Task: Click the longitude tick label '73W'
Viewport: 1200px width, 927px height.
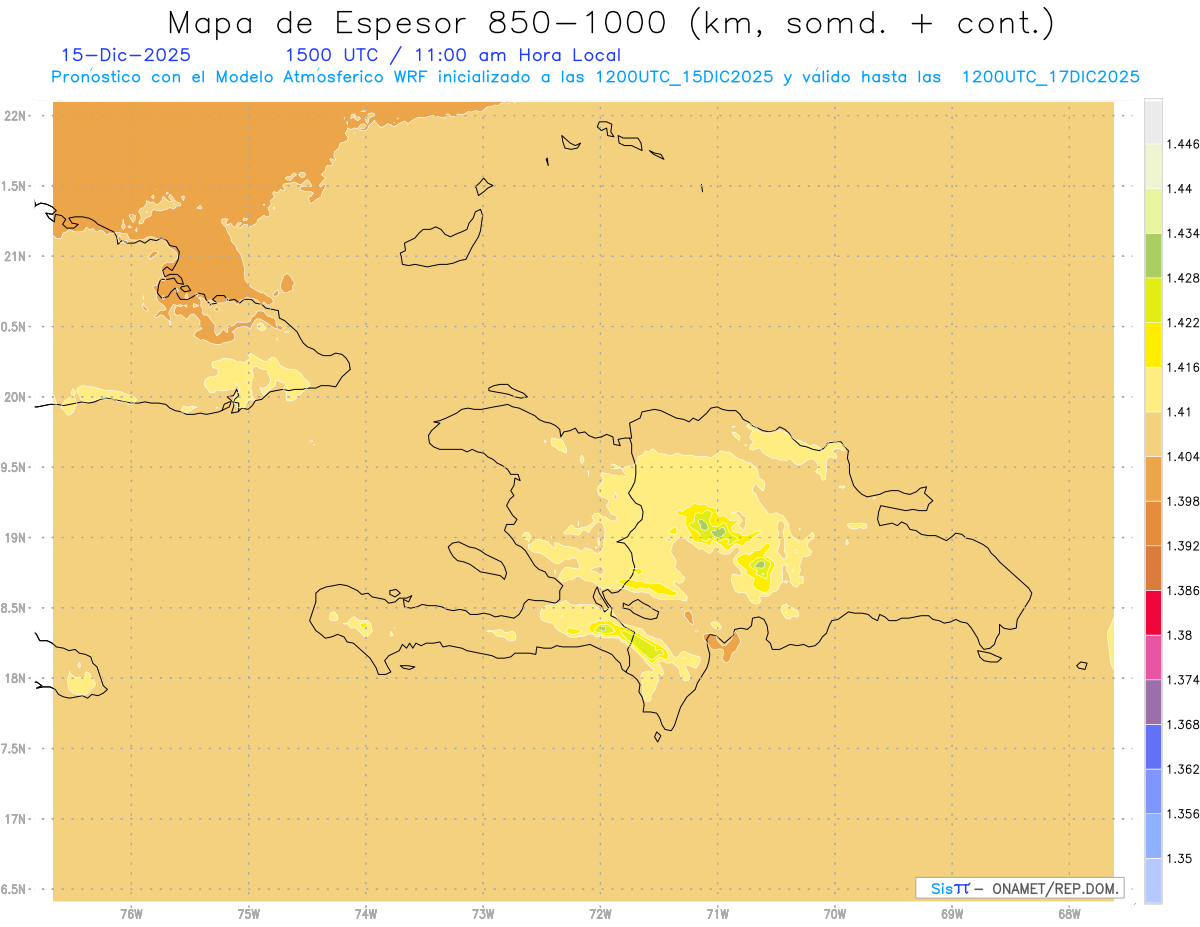Action: [x=483, y=914]
